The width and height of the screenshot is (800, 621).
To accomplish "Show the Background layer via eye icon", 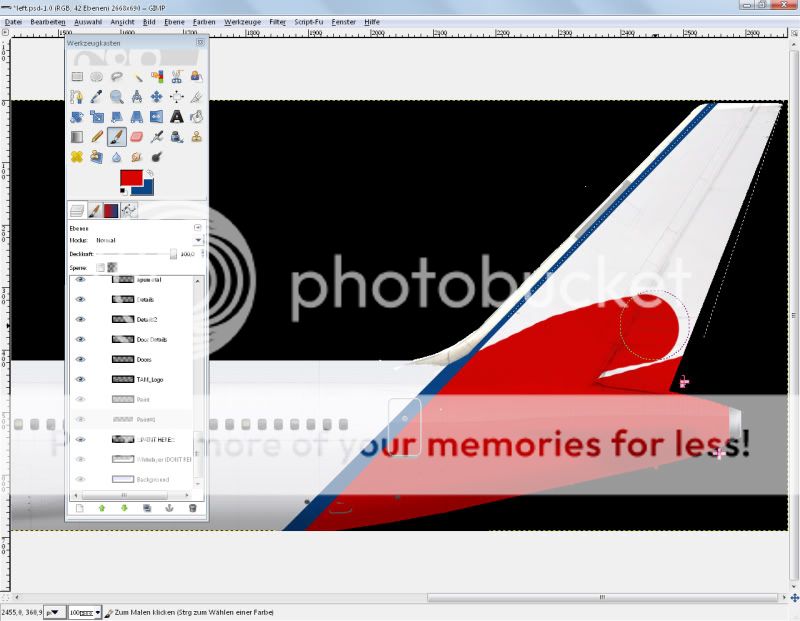I will pyautogui.click(x=81, y=479).
